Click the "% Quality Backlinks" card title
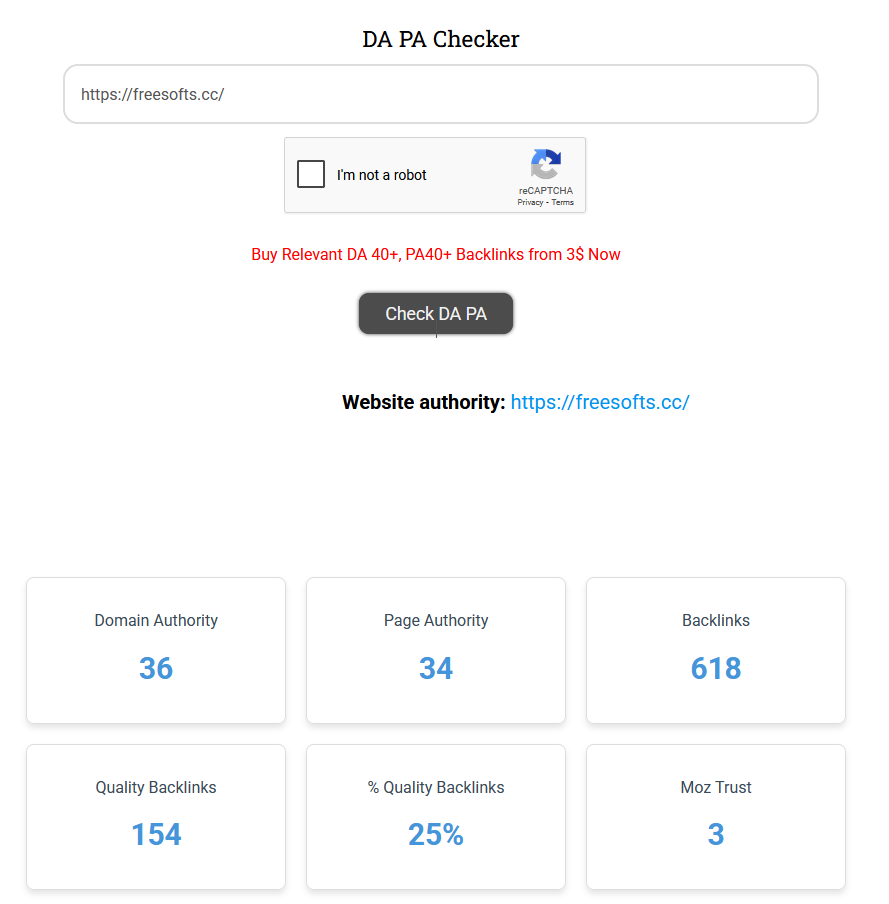The width and height of the screenshot is (889, 904). [x=436, y=787]
